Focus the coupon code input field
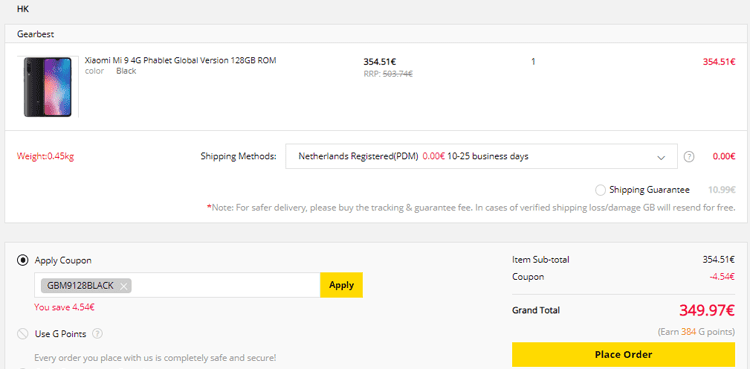This screenshot has height=369, width=750. [x=177, y=285]
